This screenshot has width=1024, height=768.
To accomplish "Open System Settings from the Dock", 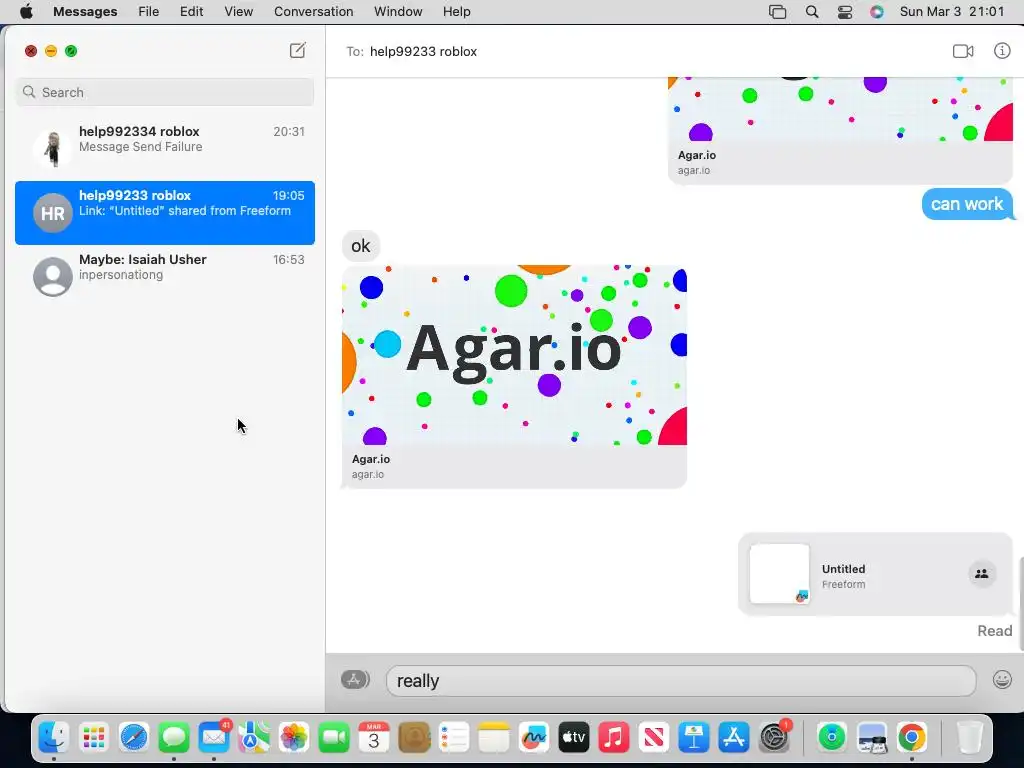I will pos(775,738).
